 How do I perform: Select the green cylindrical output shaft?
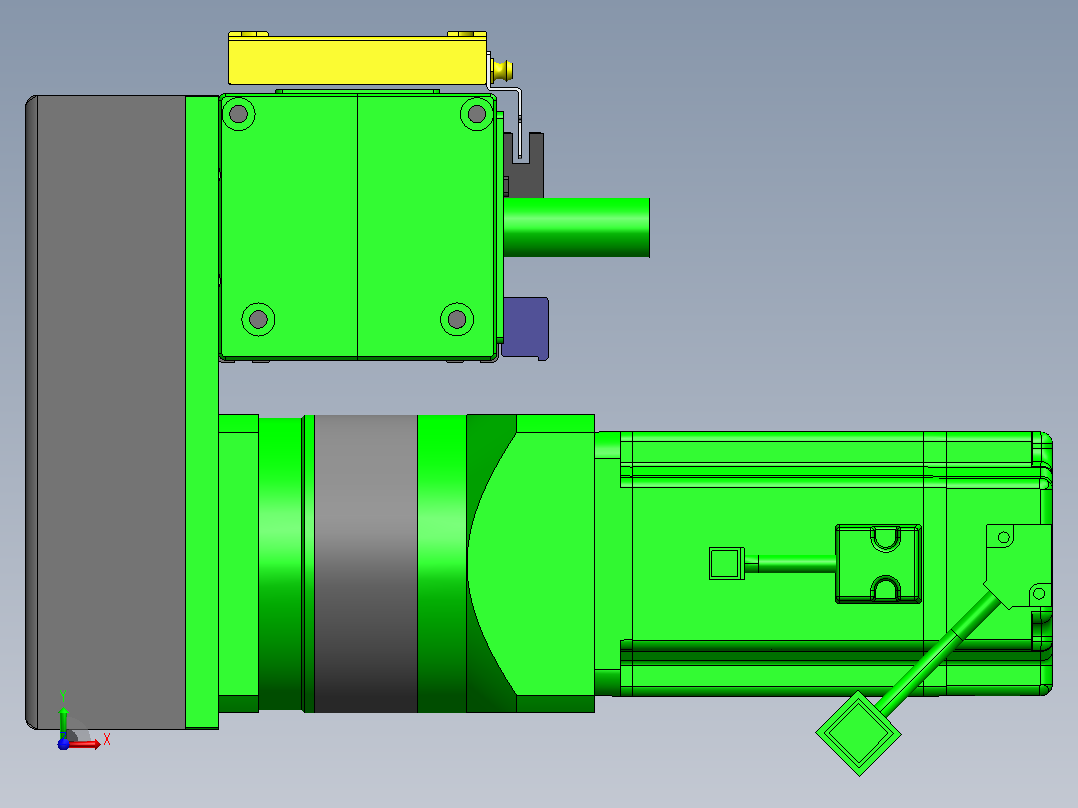576,228
